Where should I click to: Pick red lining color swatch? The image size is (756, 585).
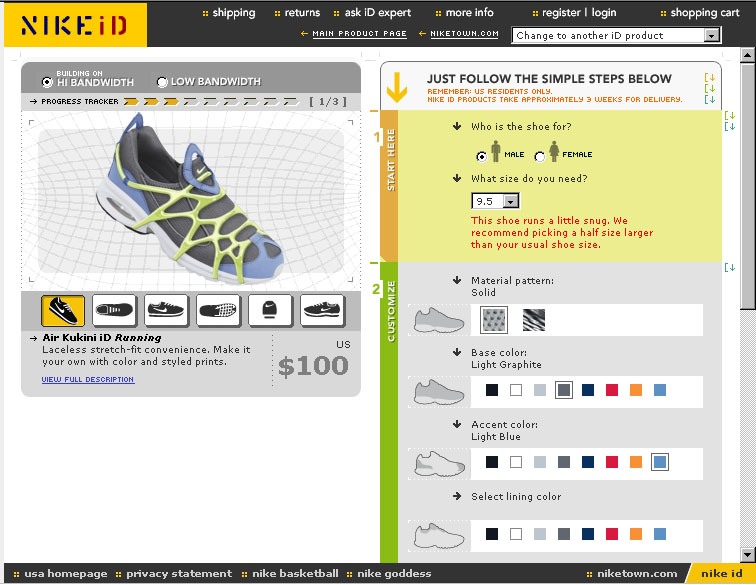[612, 534]
